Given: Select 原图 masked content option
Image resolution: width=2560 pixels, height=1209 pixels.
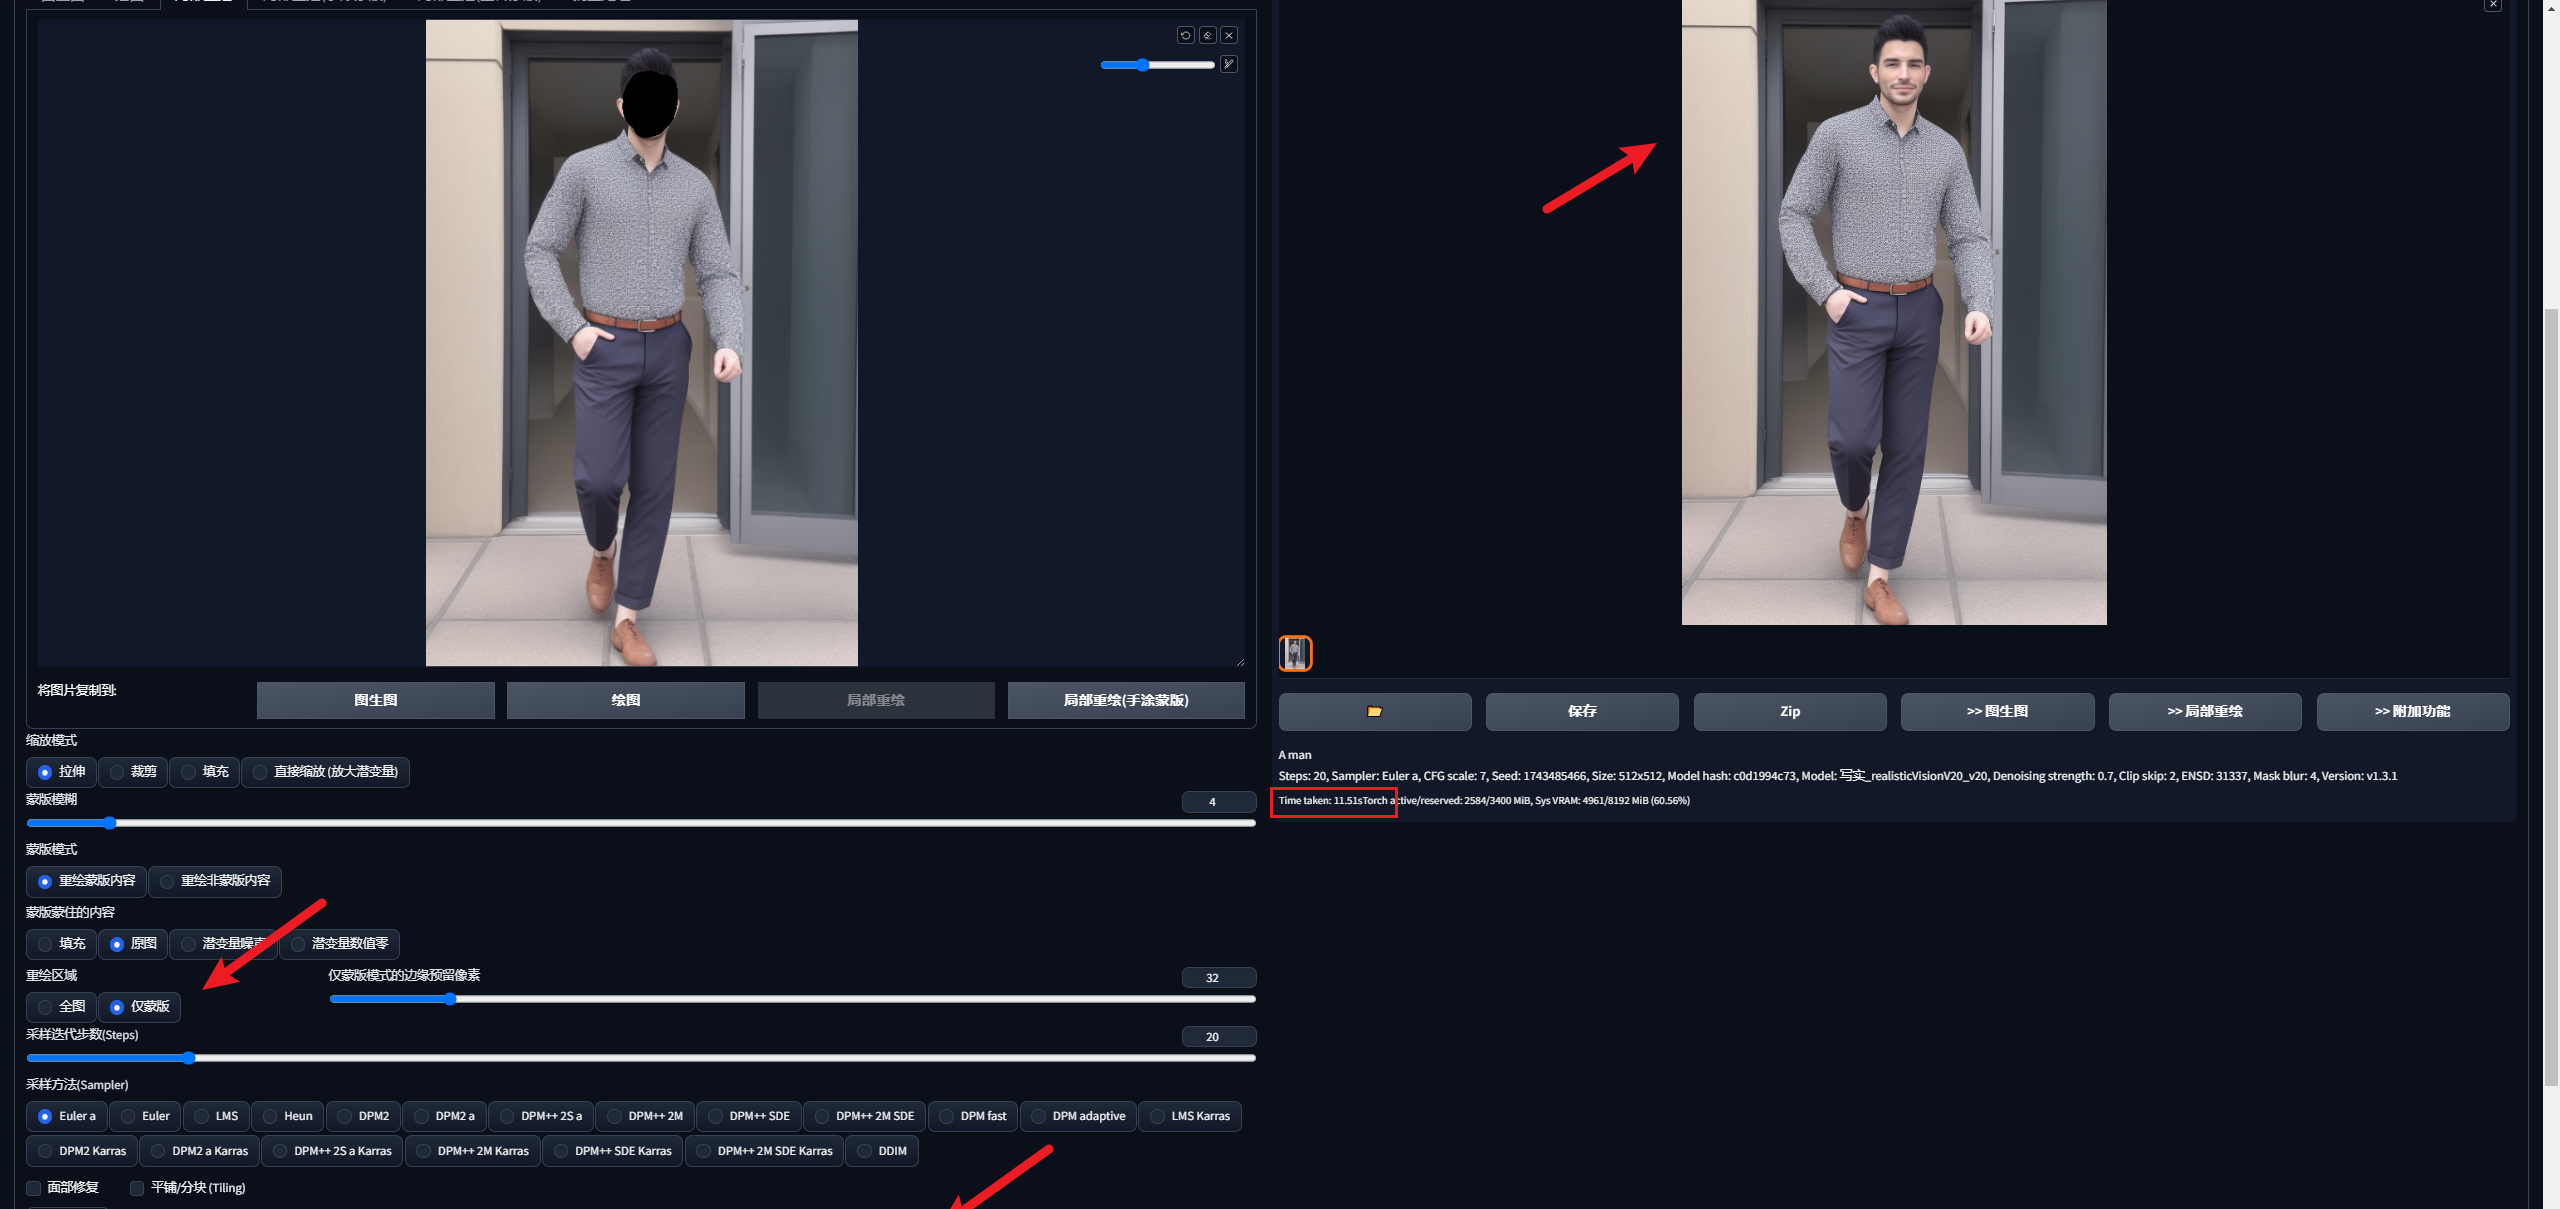Looking at the screenshot, I should pyautogui.click(x=133, y=944).
